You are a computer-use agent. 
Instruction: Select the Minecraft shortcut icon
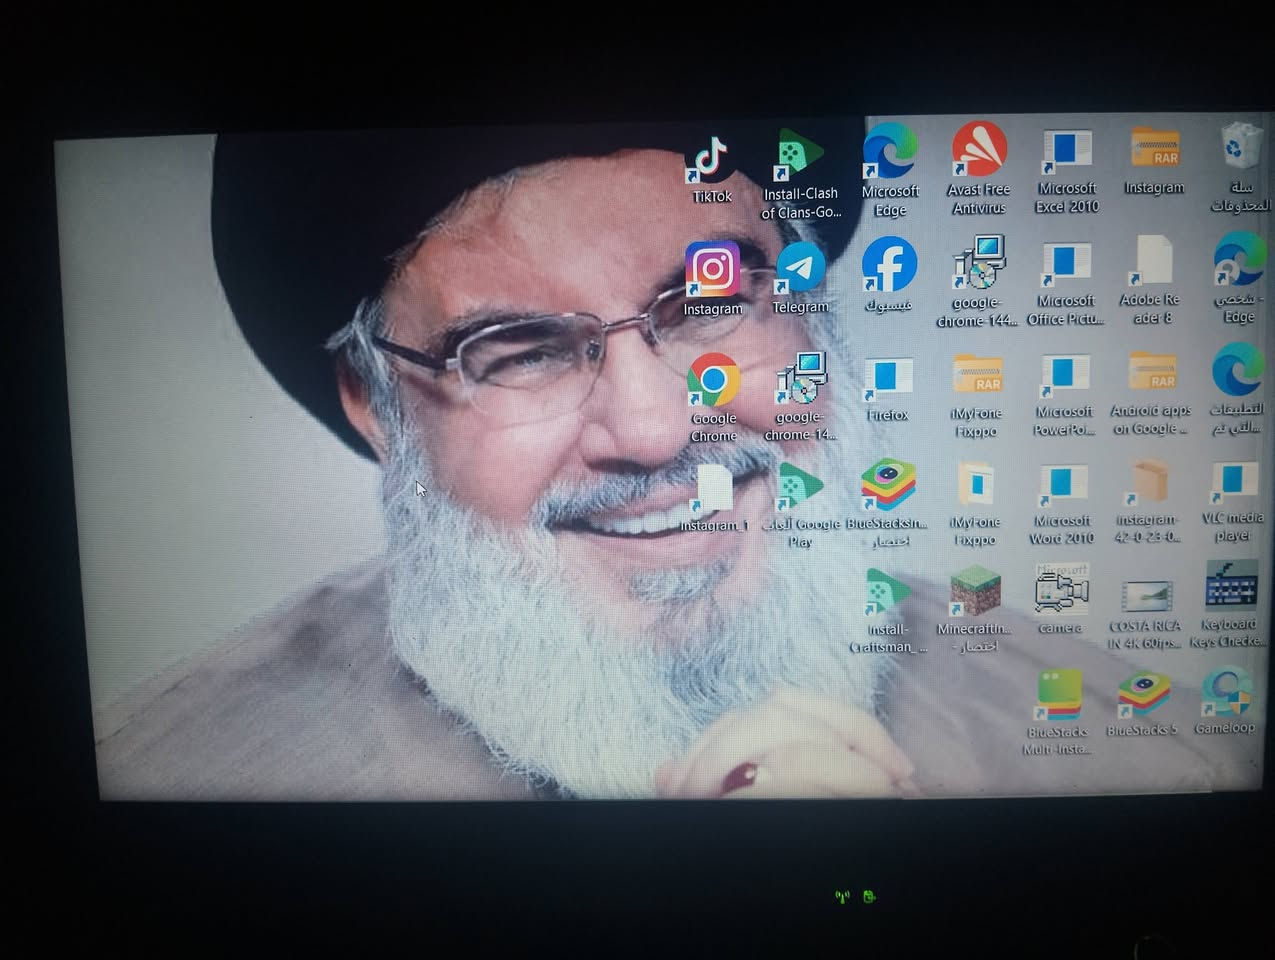tap(975, 592)
